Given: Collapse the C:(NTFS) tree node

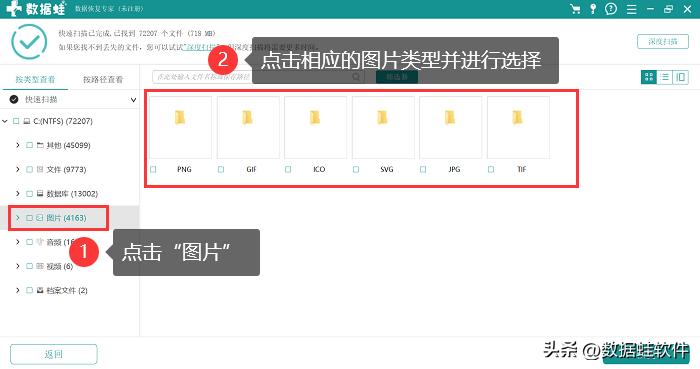Looking at the screenshot, I should click(x=5, y=121).
